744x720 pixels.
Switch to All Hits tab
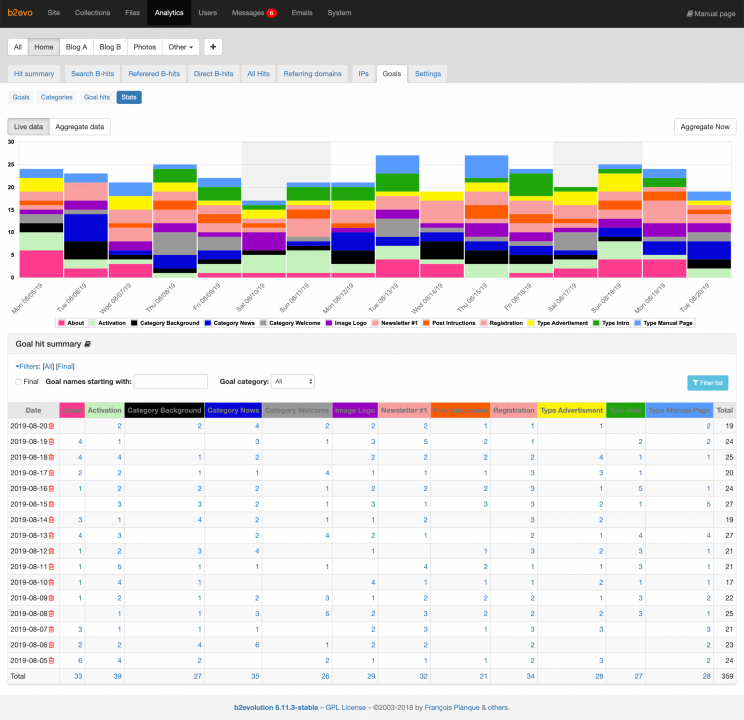(258, 74)
